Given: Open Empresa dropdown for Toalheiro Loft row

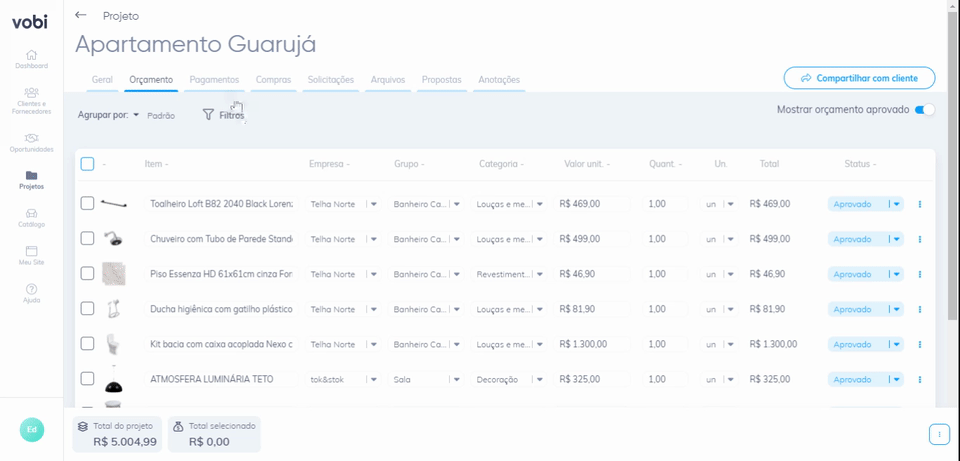Looking at the screenshot, I should (374, 204).
